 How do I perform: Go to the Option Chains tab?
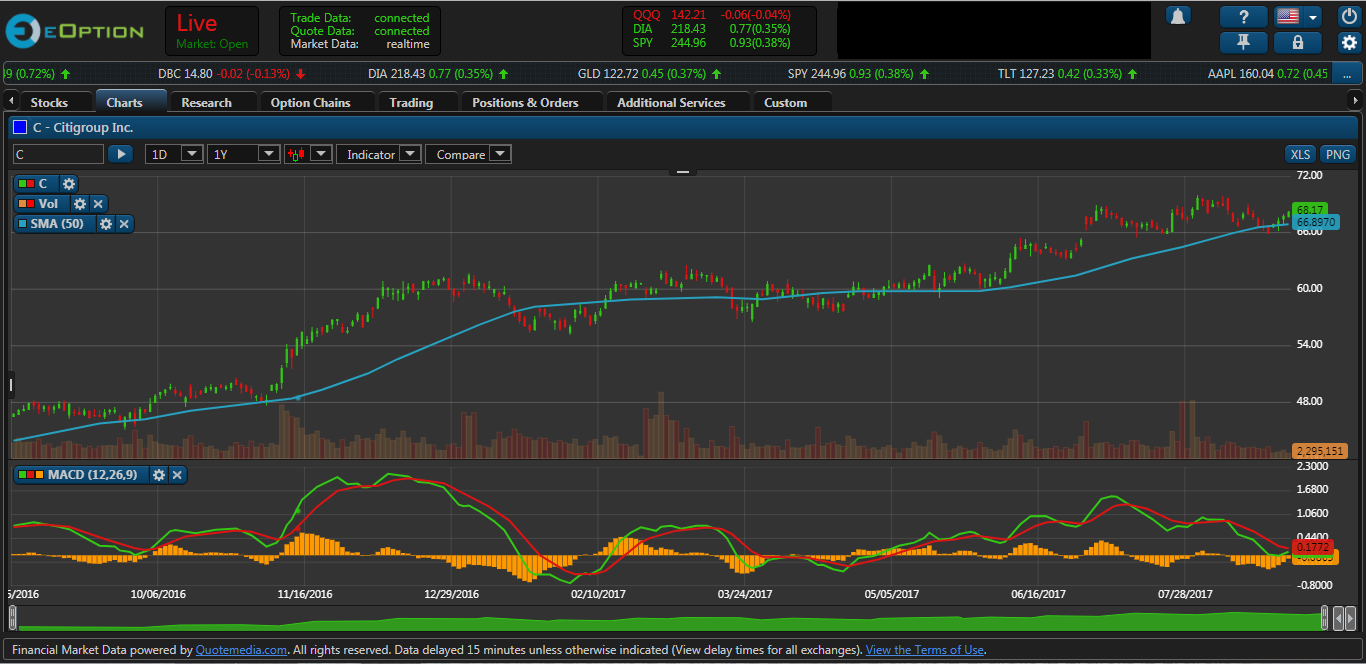pyautogui.click(x=311, y=102)
